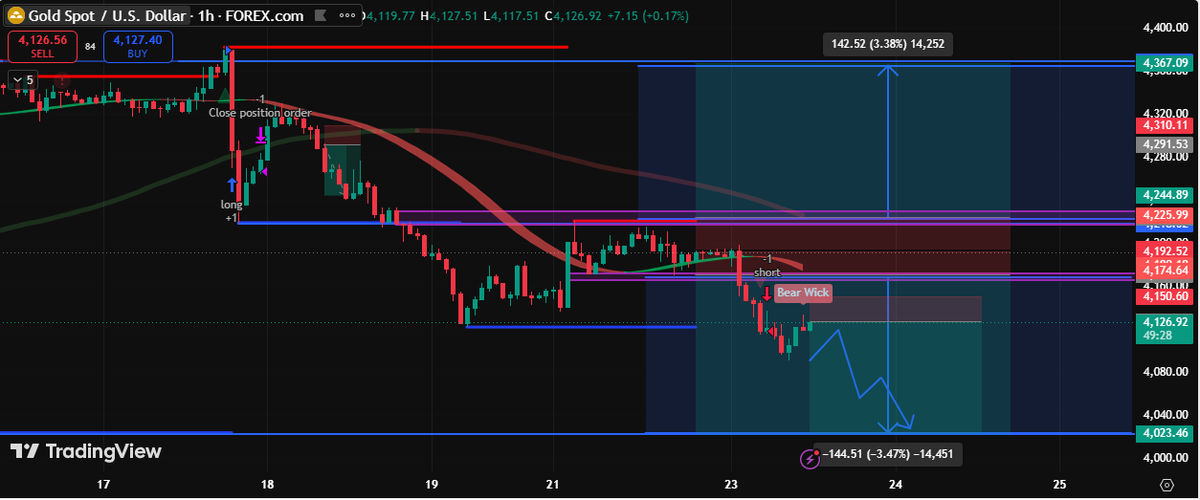Click the spread value 84

click(x=90, y=46)
